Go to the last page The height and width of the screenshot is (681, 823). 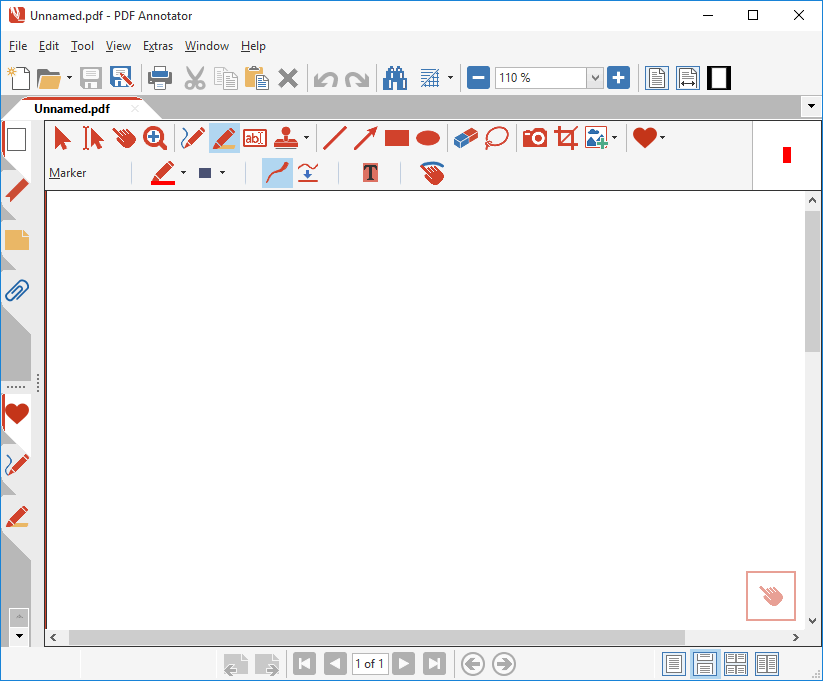click(432, 663)
